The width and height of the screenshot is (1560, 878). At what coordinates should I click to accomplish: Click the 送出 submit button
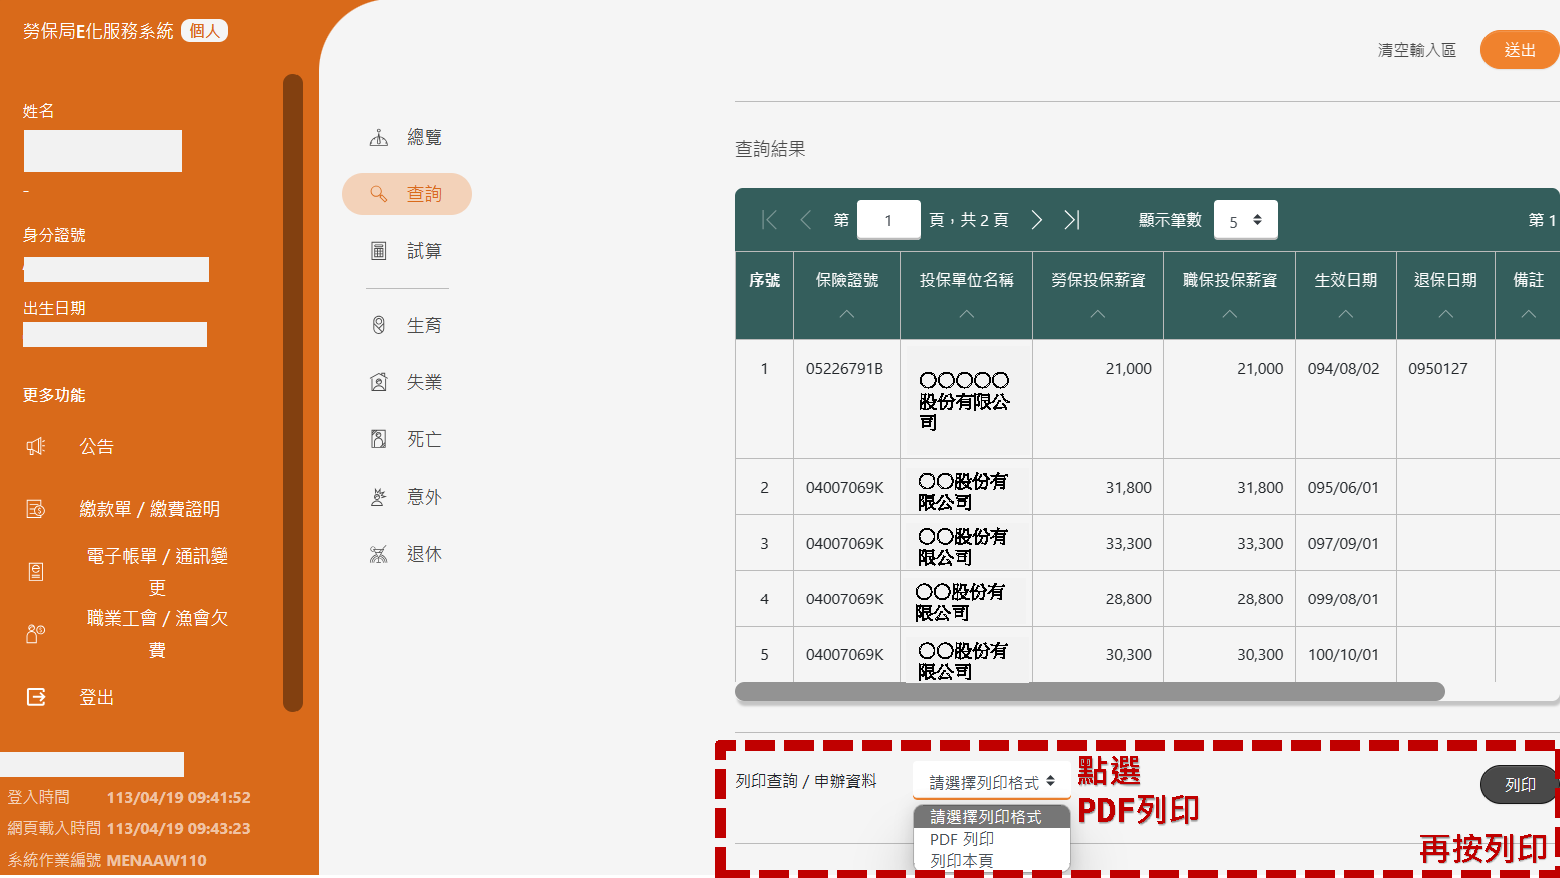[x=1519, y=50]
